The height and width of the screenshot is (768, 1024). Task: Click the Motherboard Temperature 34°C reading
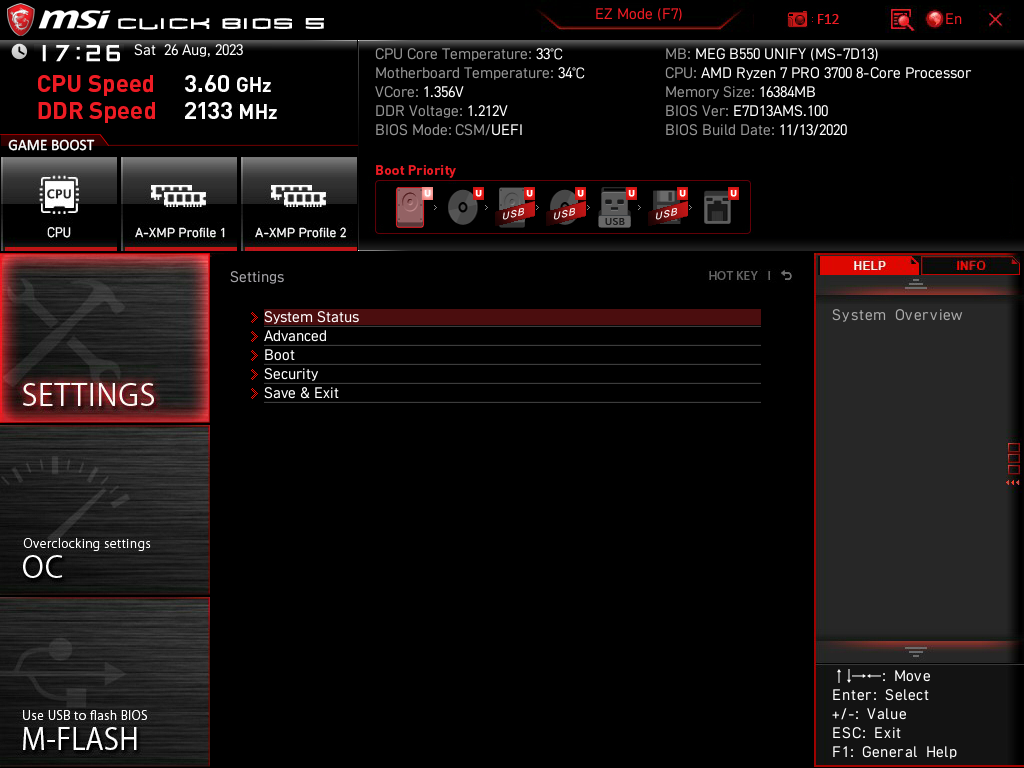pyautogui.click(x=479, y=73)
